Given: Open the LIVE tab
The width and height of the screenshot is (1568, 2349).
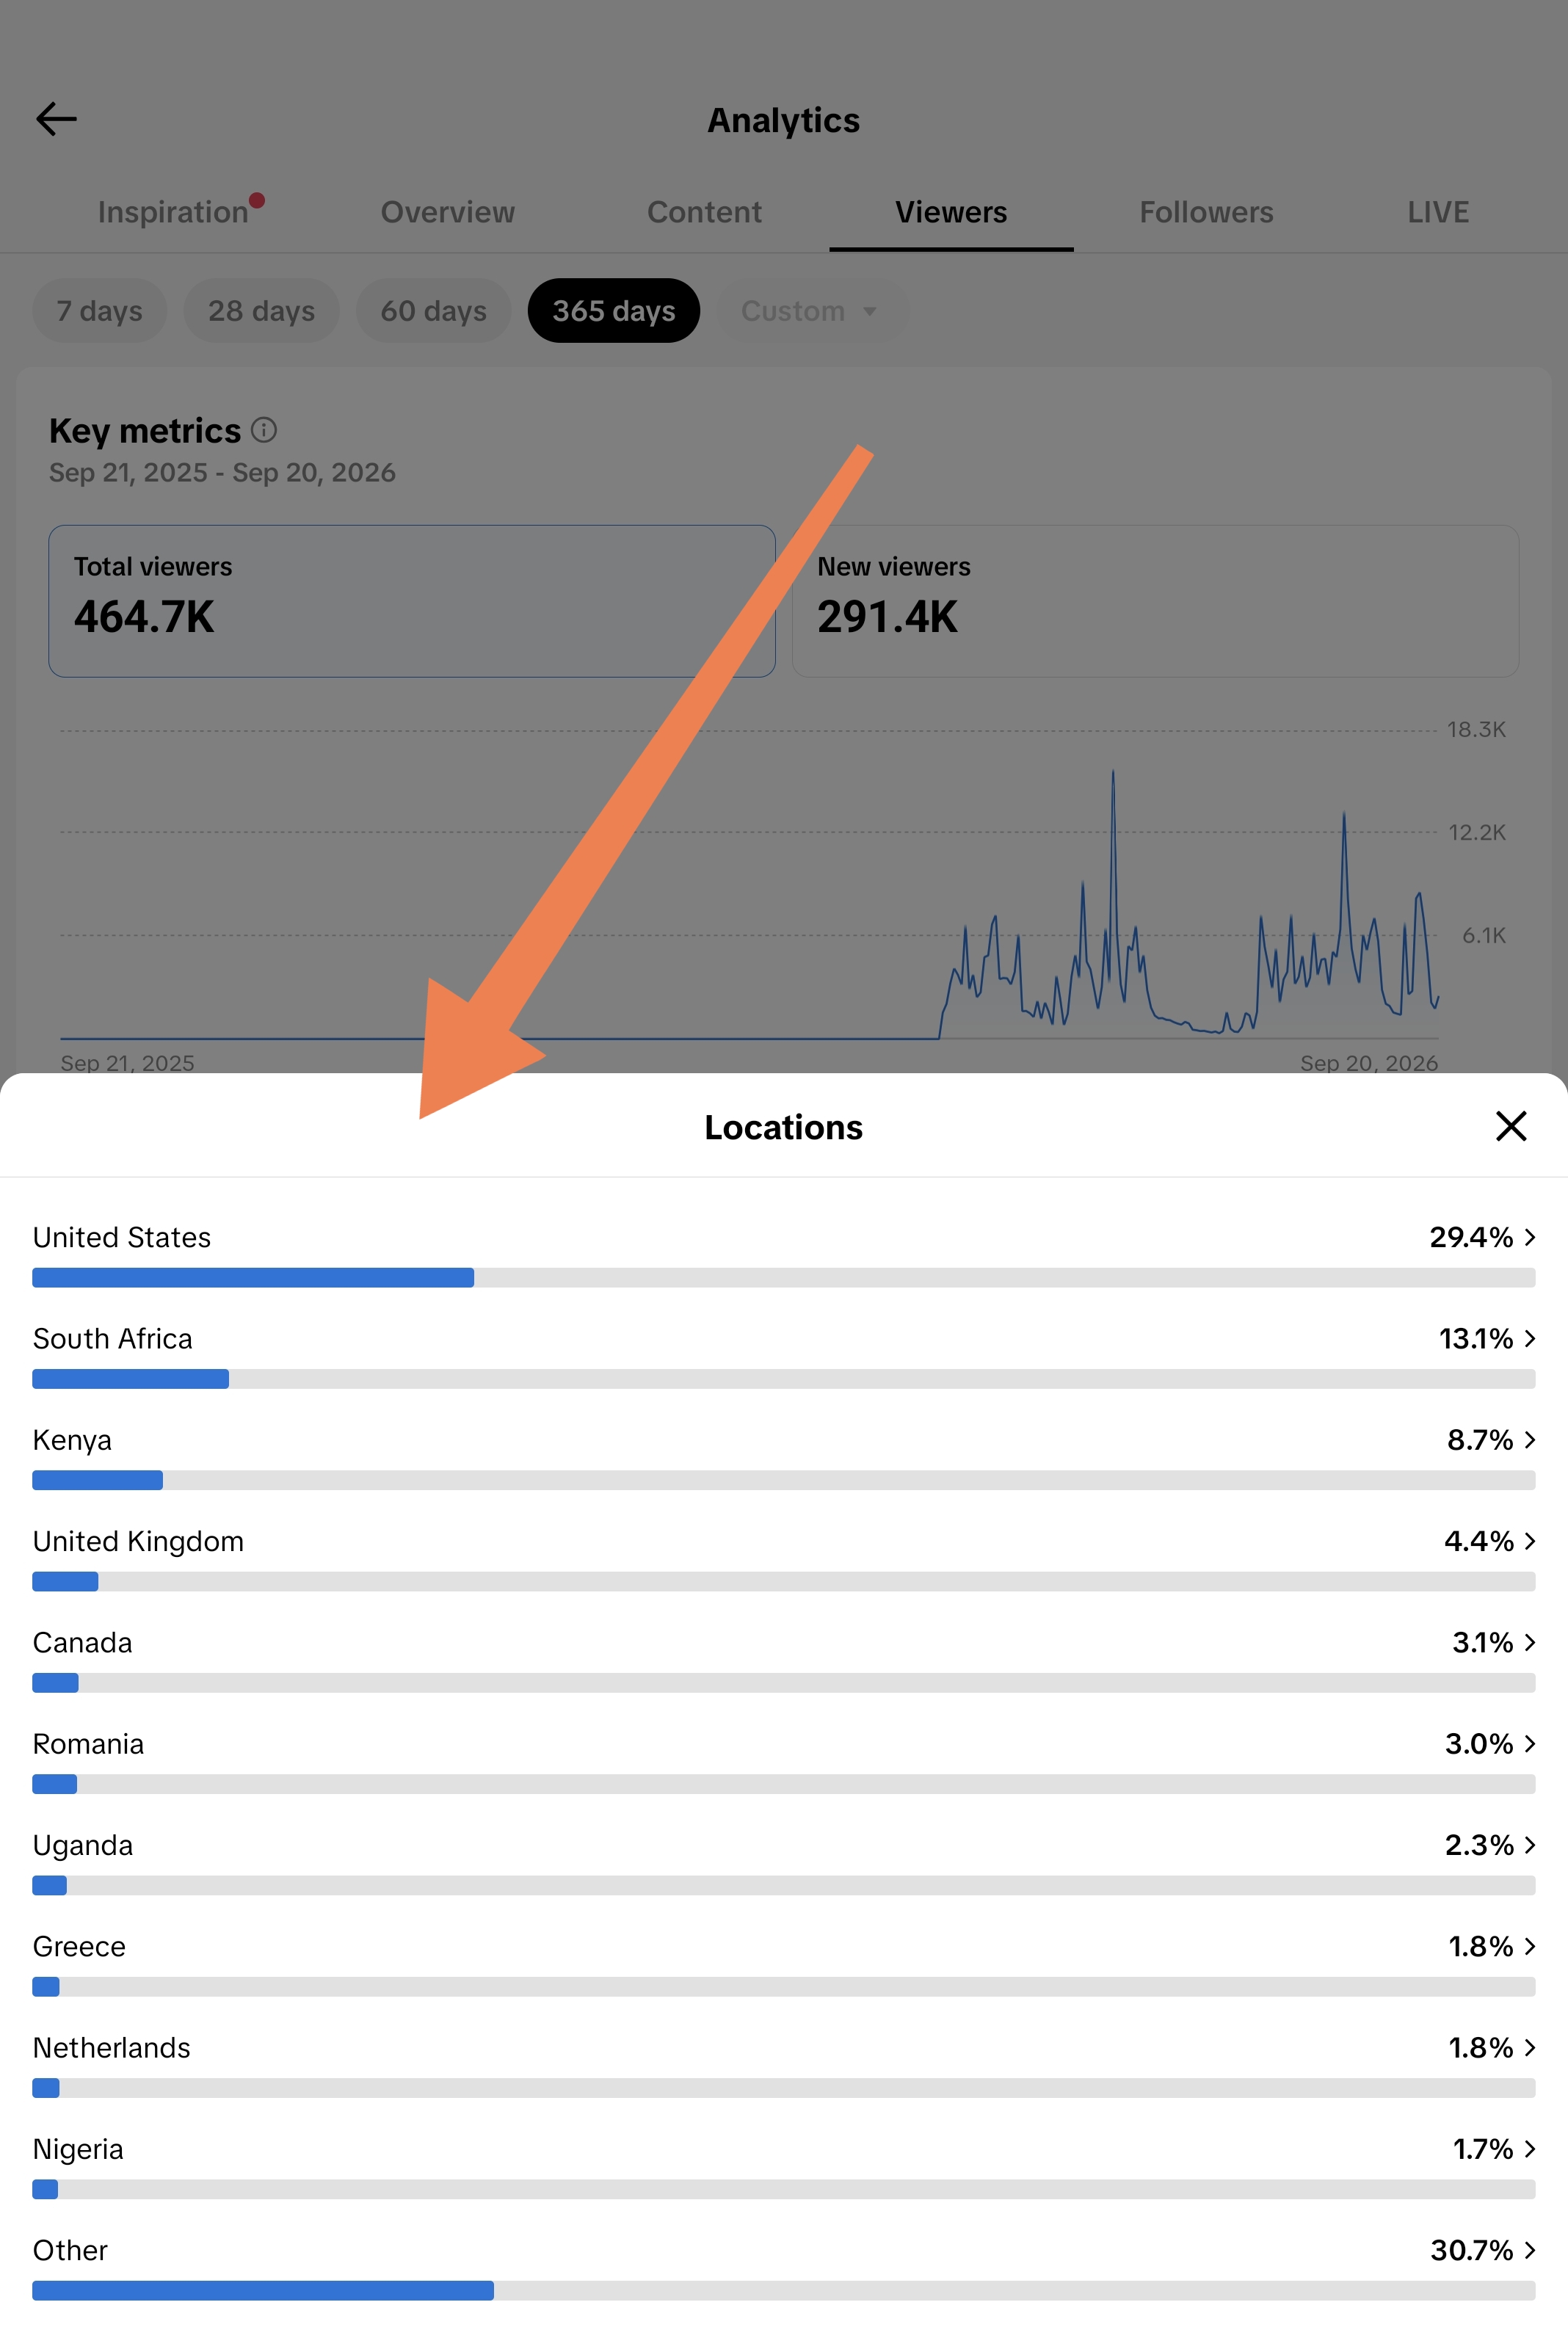Looking at the screenshot, I should point(1438,212).
